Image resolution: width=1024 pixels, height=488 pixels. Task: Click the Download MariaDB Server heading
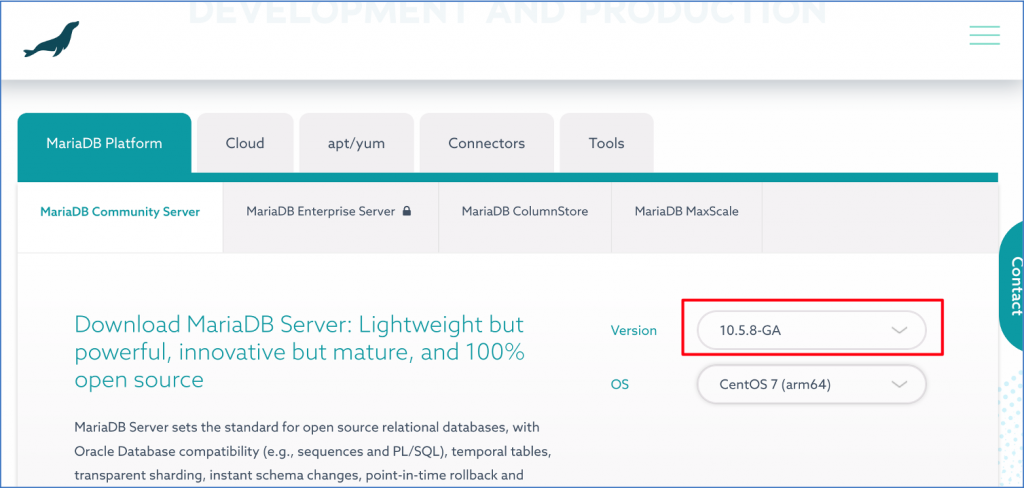coord(300,351)
